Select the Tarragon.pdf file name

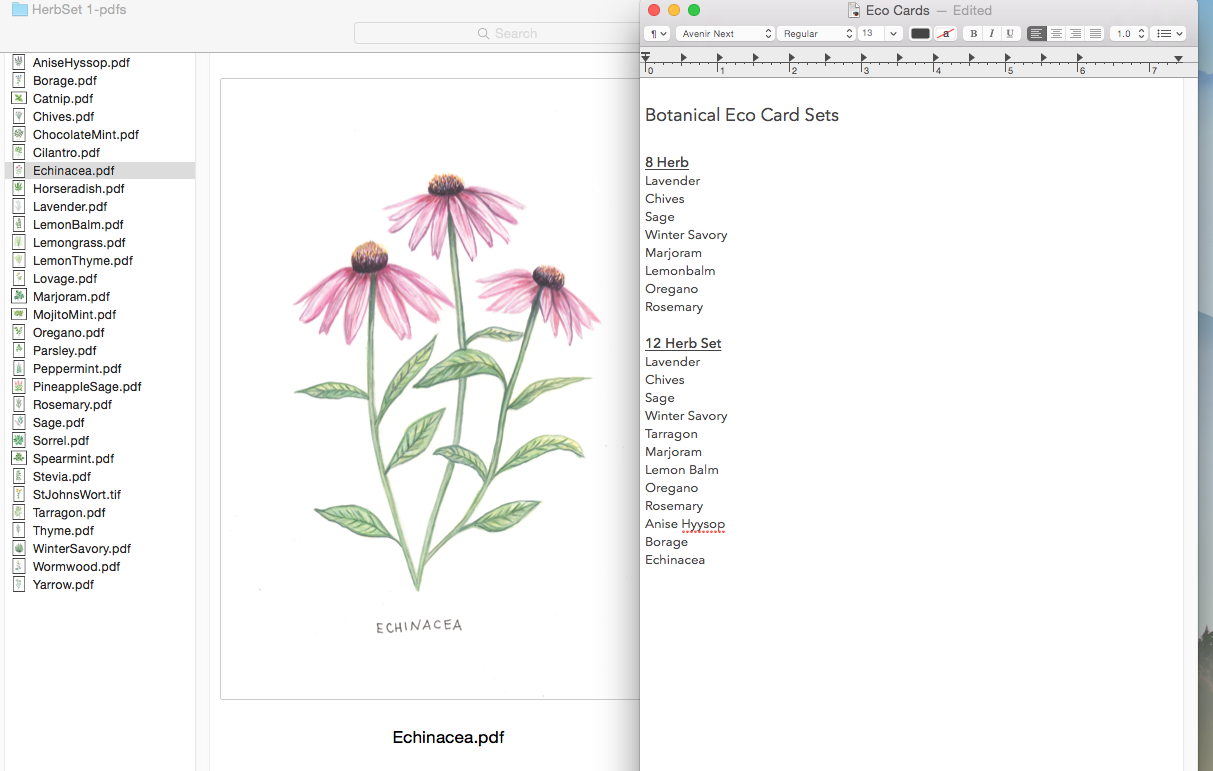[69, 512]
